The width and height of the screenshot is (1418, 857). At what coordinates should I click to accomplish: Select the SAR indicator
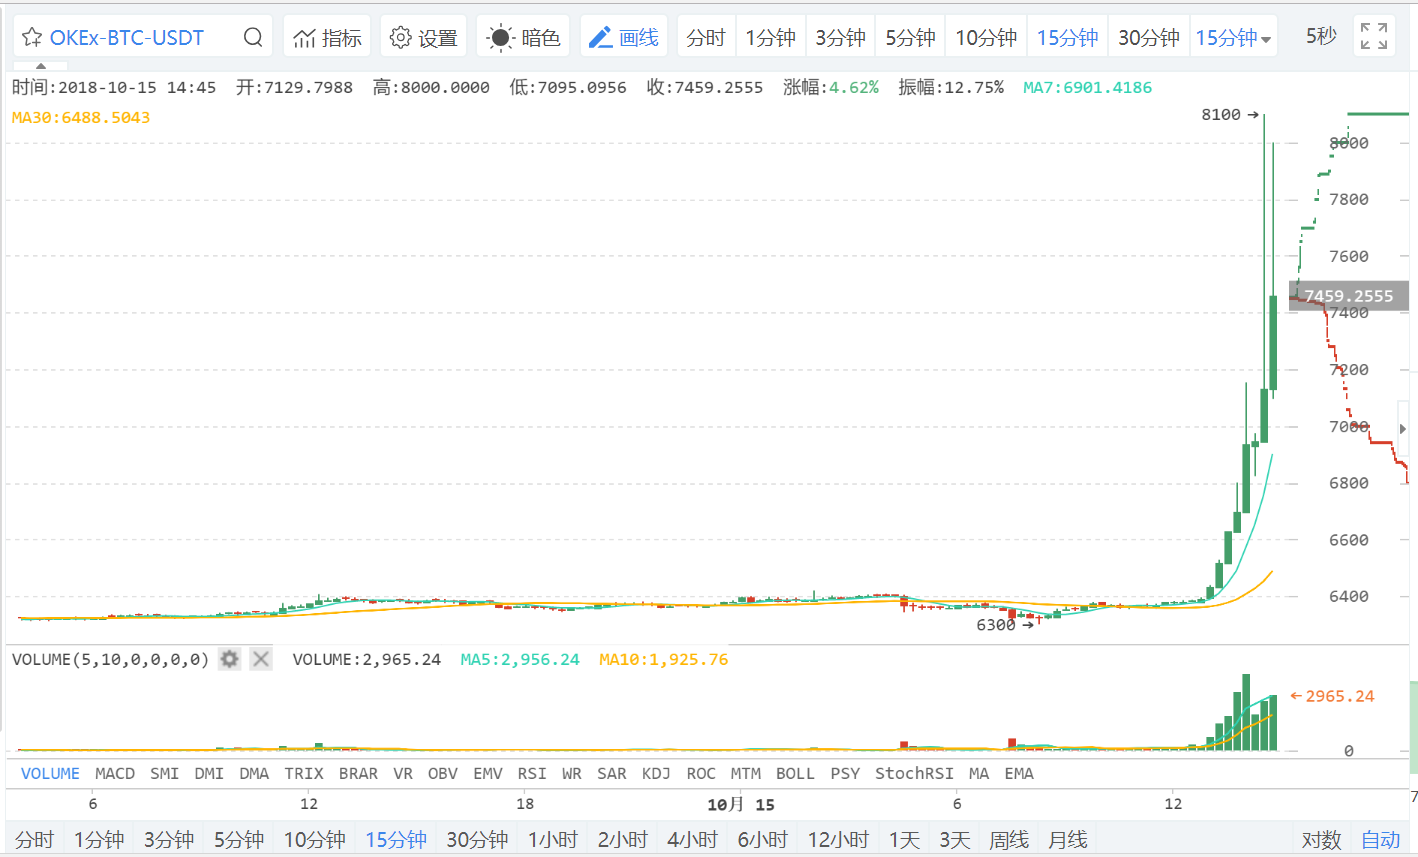tap(612, 774)
